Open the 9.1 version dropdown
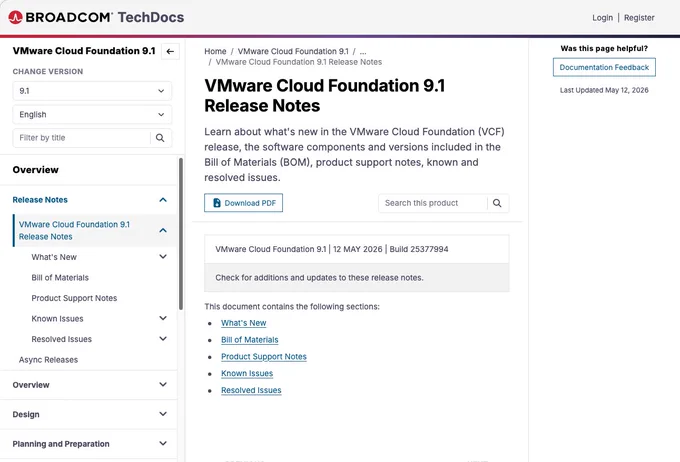The width and height of the screenshot is (680, 462). point(92,91)
